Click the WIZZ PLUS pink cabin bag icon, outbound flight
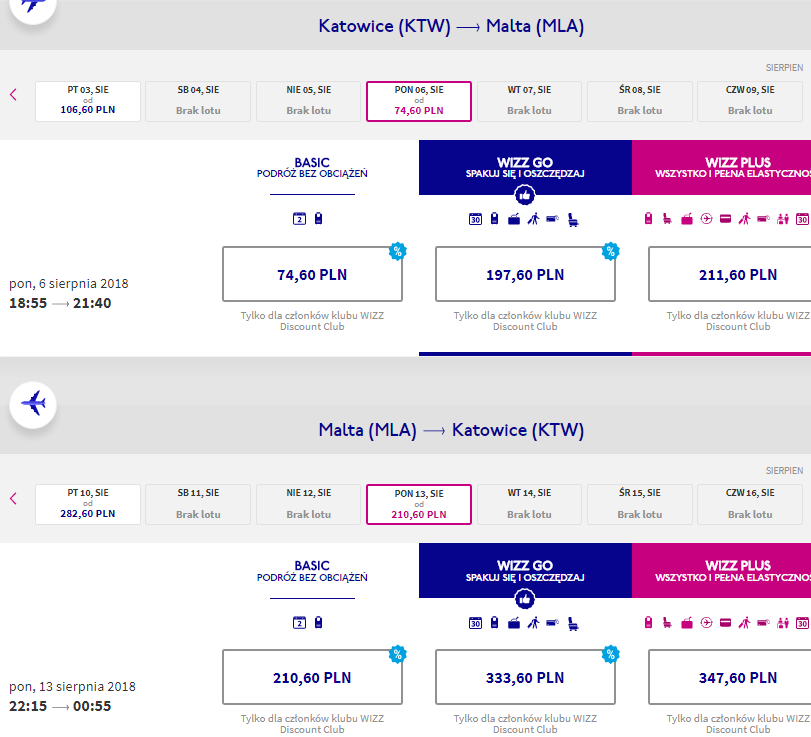811x737 pixels. point(649,219)
